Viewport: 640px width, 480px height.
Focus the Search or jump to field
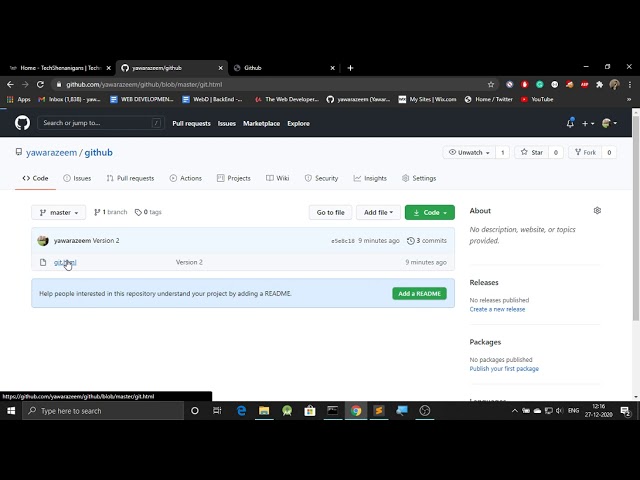[x=101, y=123]
